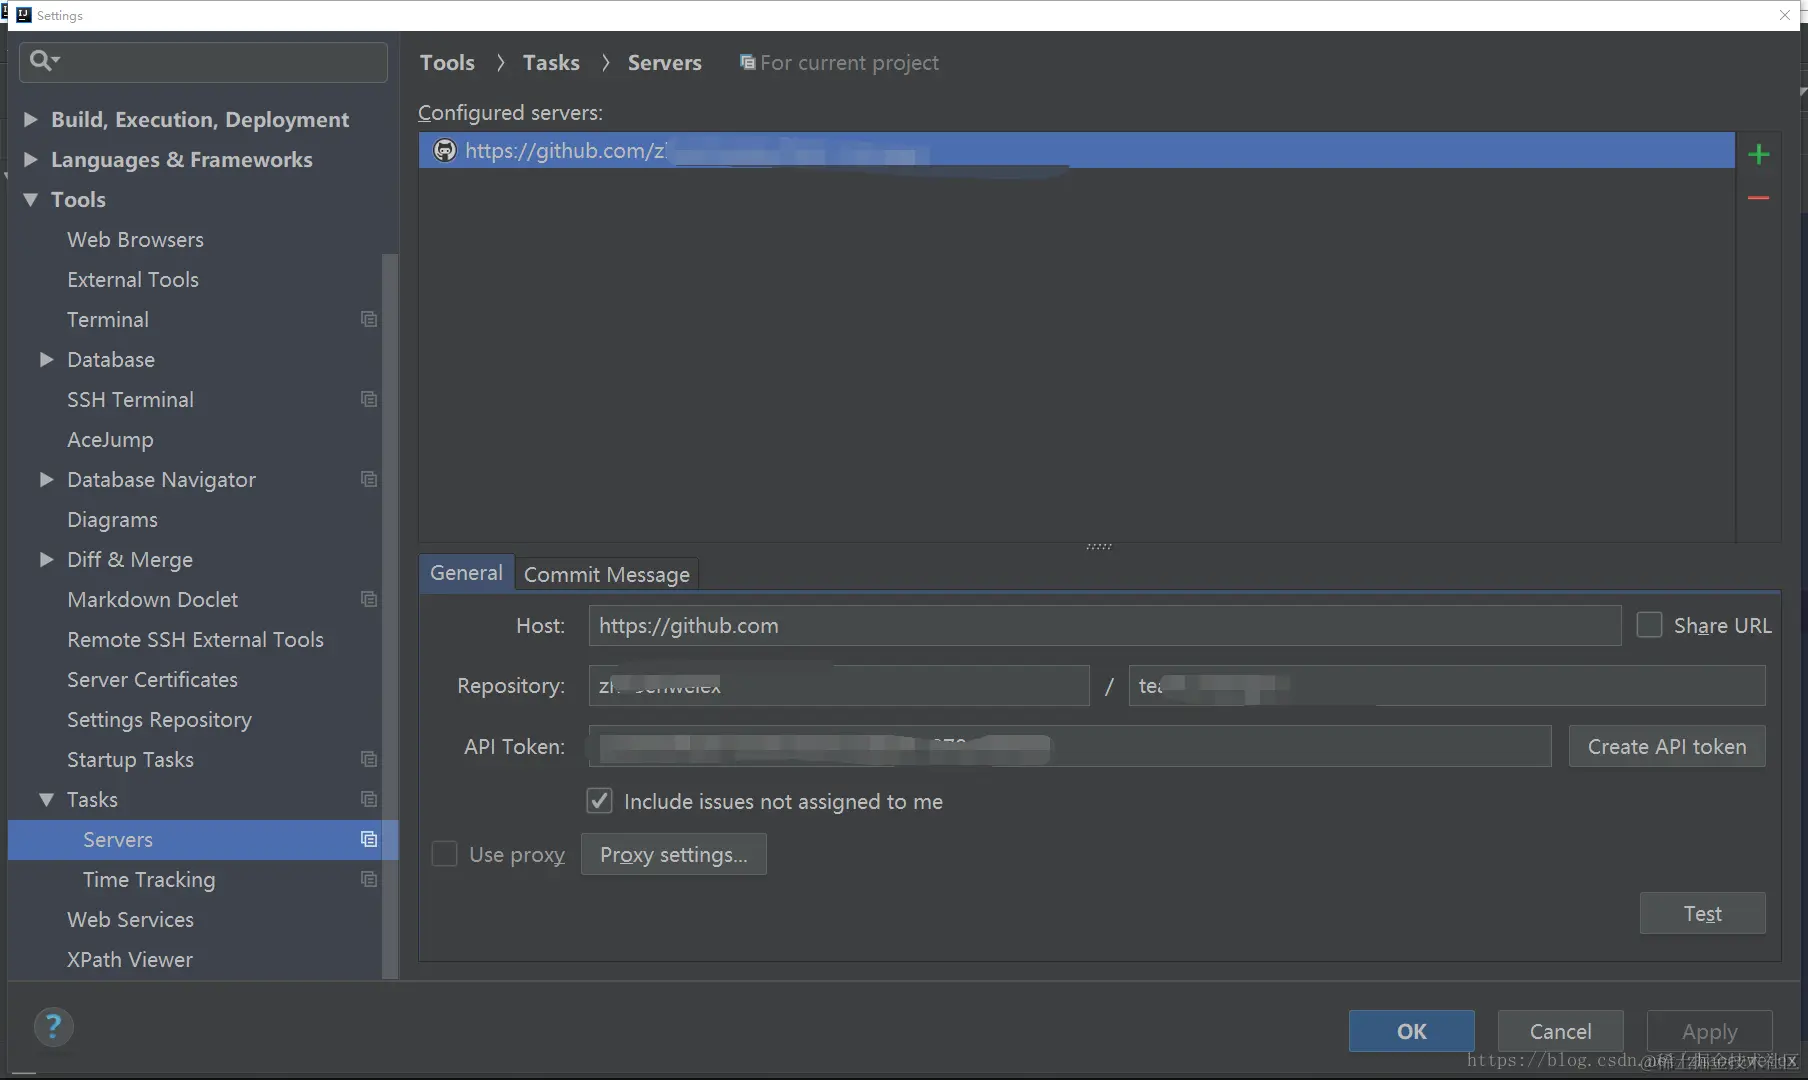Viewport: 1808px width, 1080px height.
Task: Select Remote SSH External Tools
Action: click(195, 639)
